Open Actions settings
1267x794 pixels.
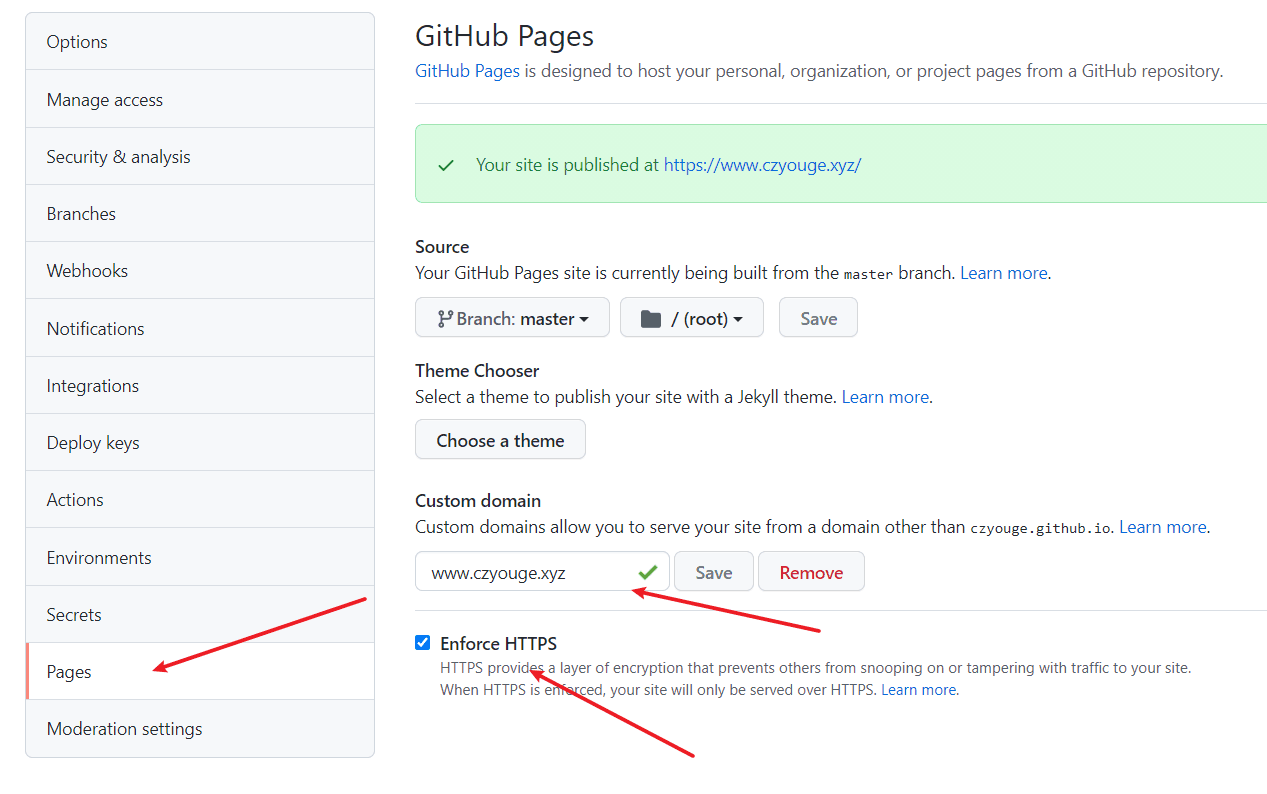200,499
